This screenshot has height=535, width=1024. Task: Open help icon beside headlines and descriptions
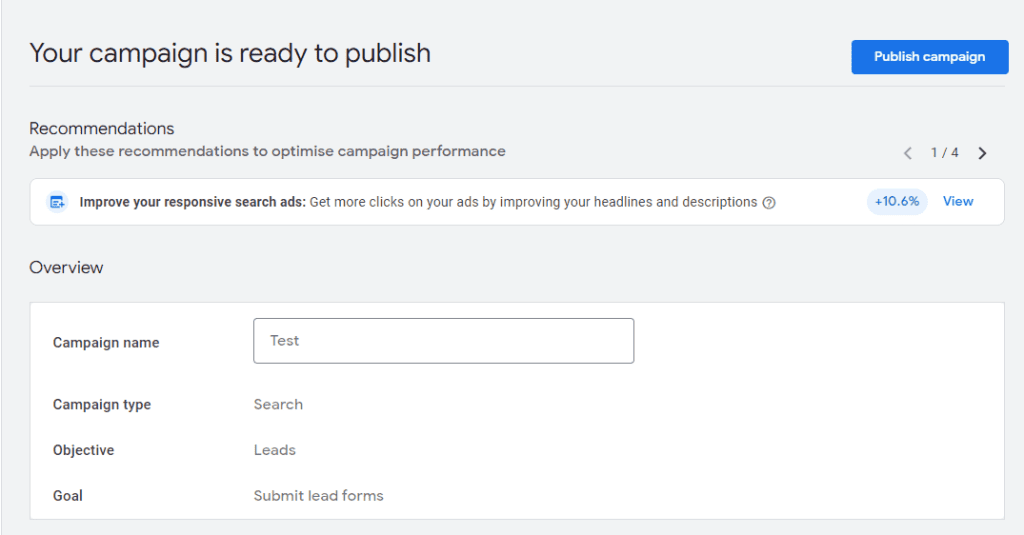point(769,203)
